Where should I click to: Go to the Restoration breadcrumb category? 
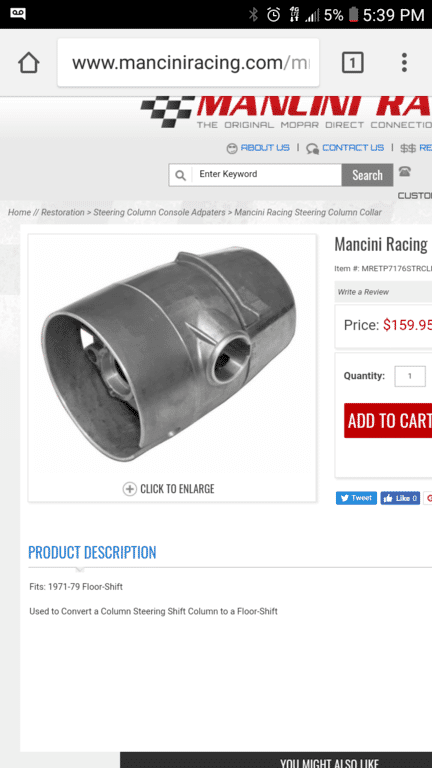(x=63, y=212)
